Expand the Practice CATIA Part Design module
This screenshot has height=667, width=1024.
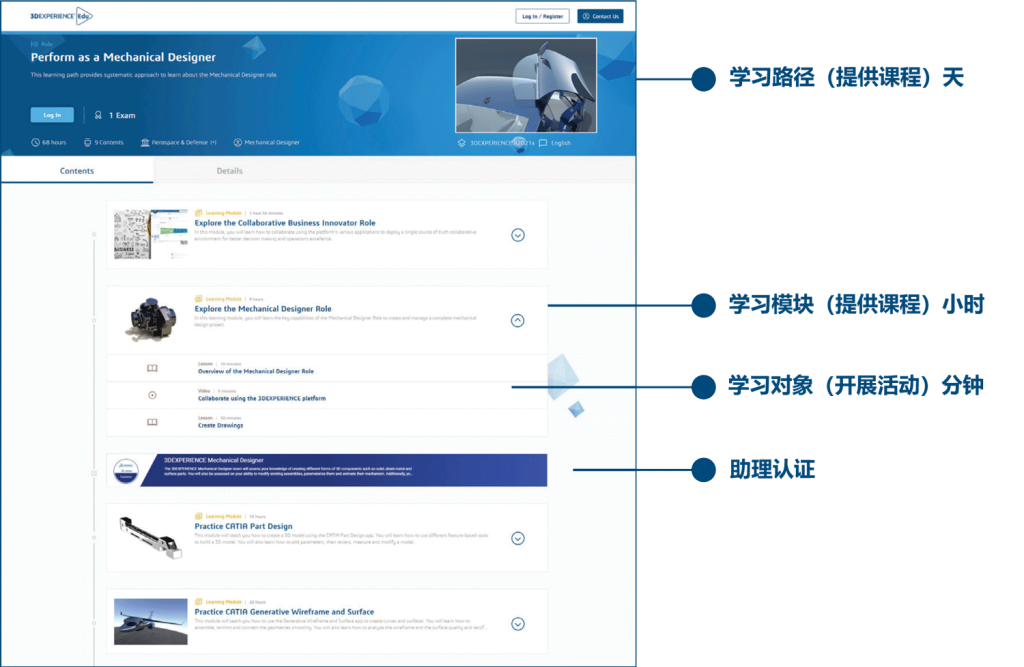[517, 538]
